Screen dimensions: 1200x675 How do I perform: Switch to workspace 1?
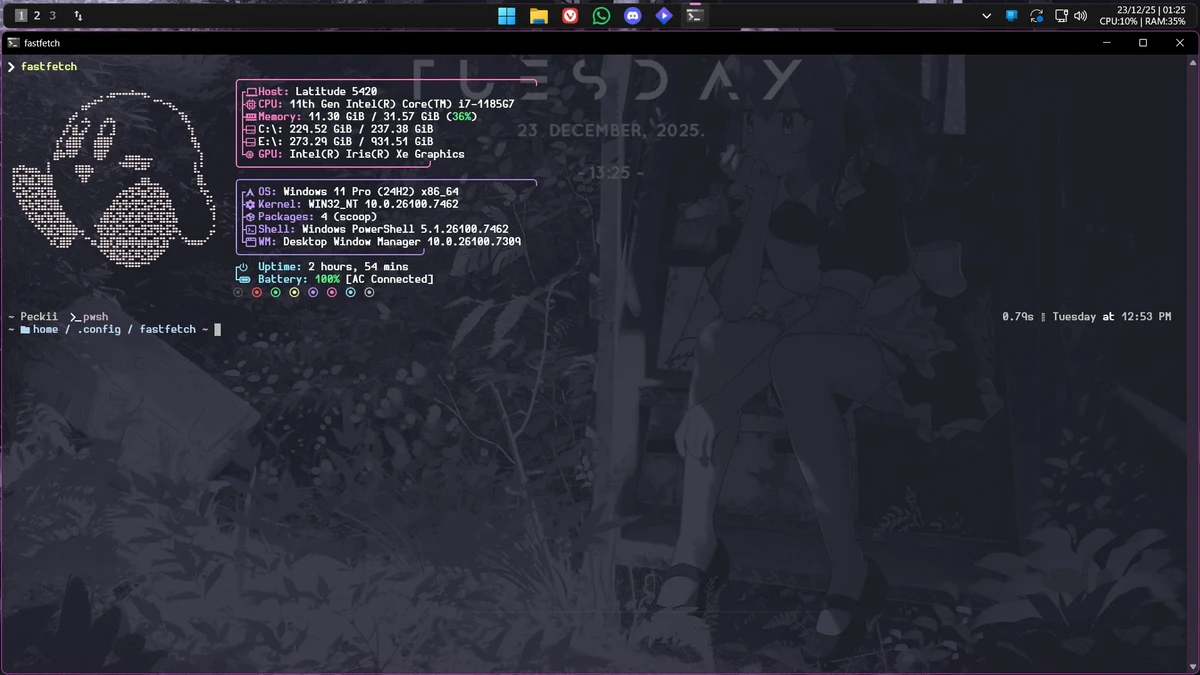[x=22, y=16]
